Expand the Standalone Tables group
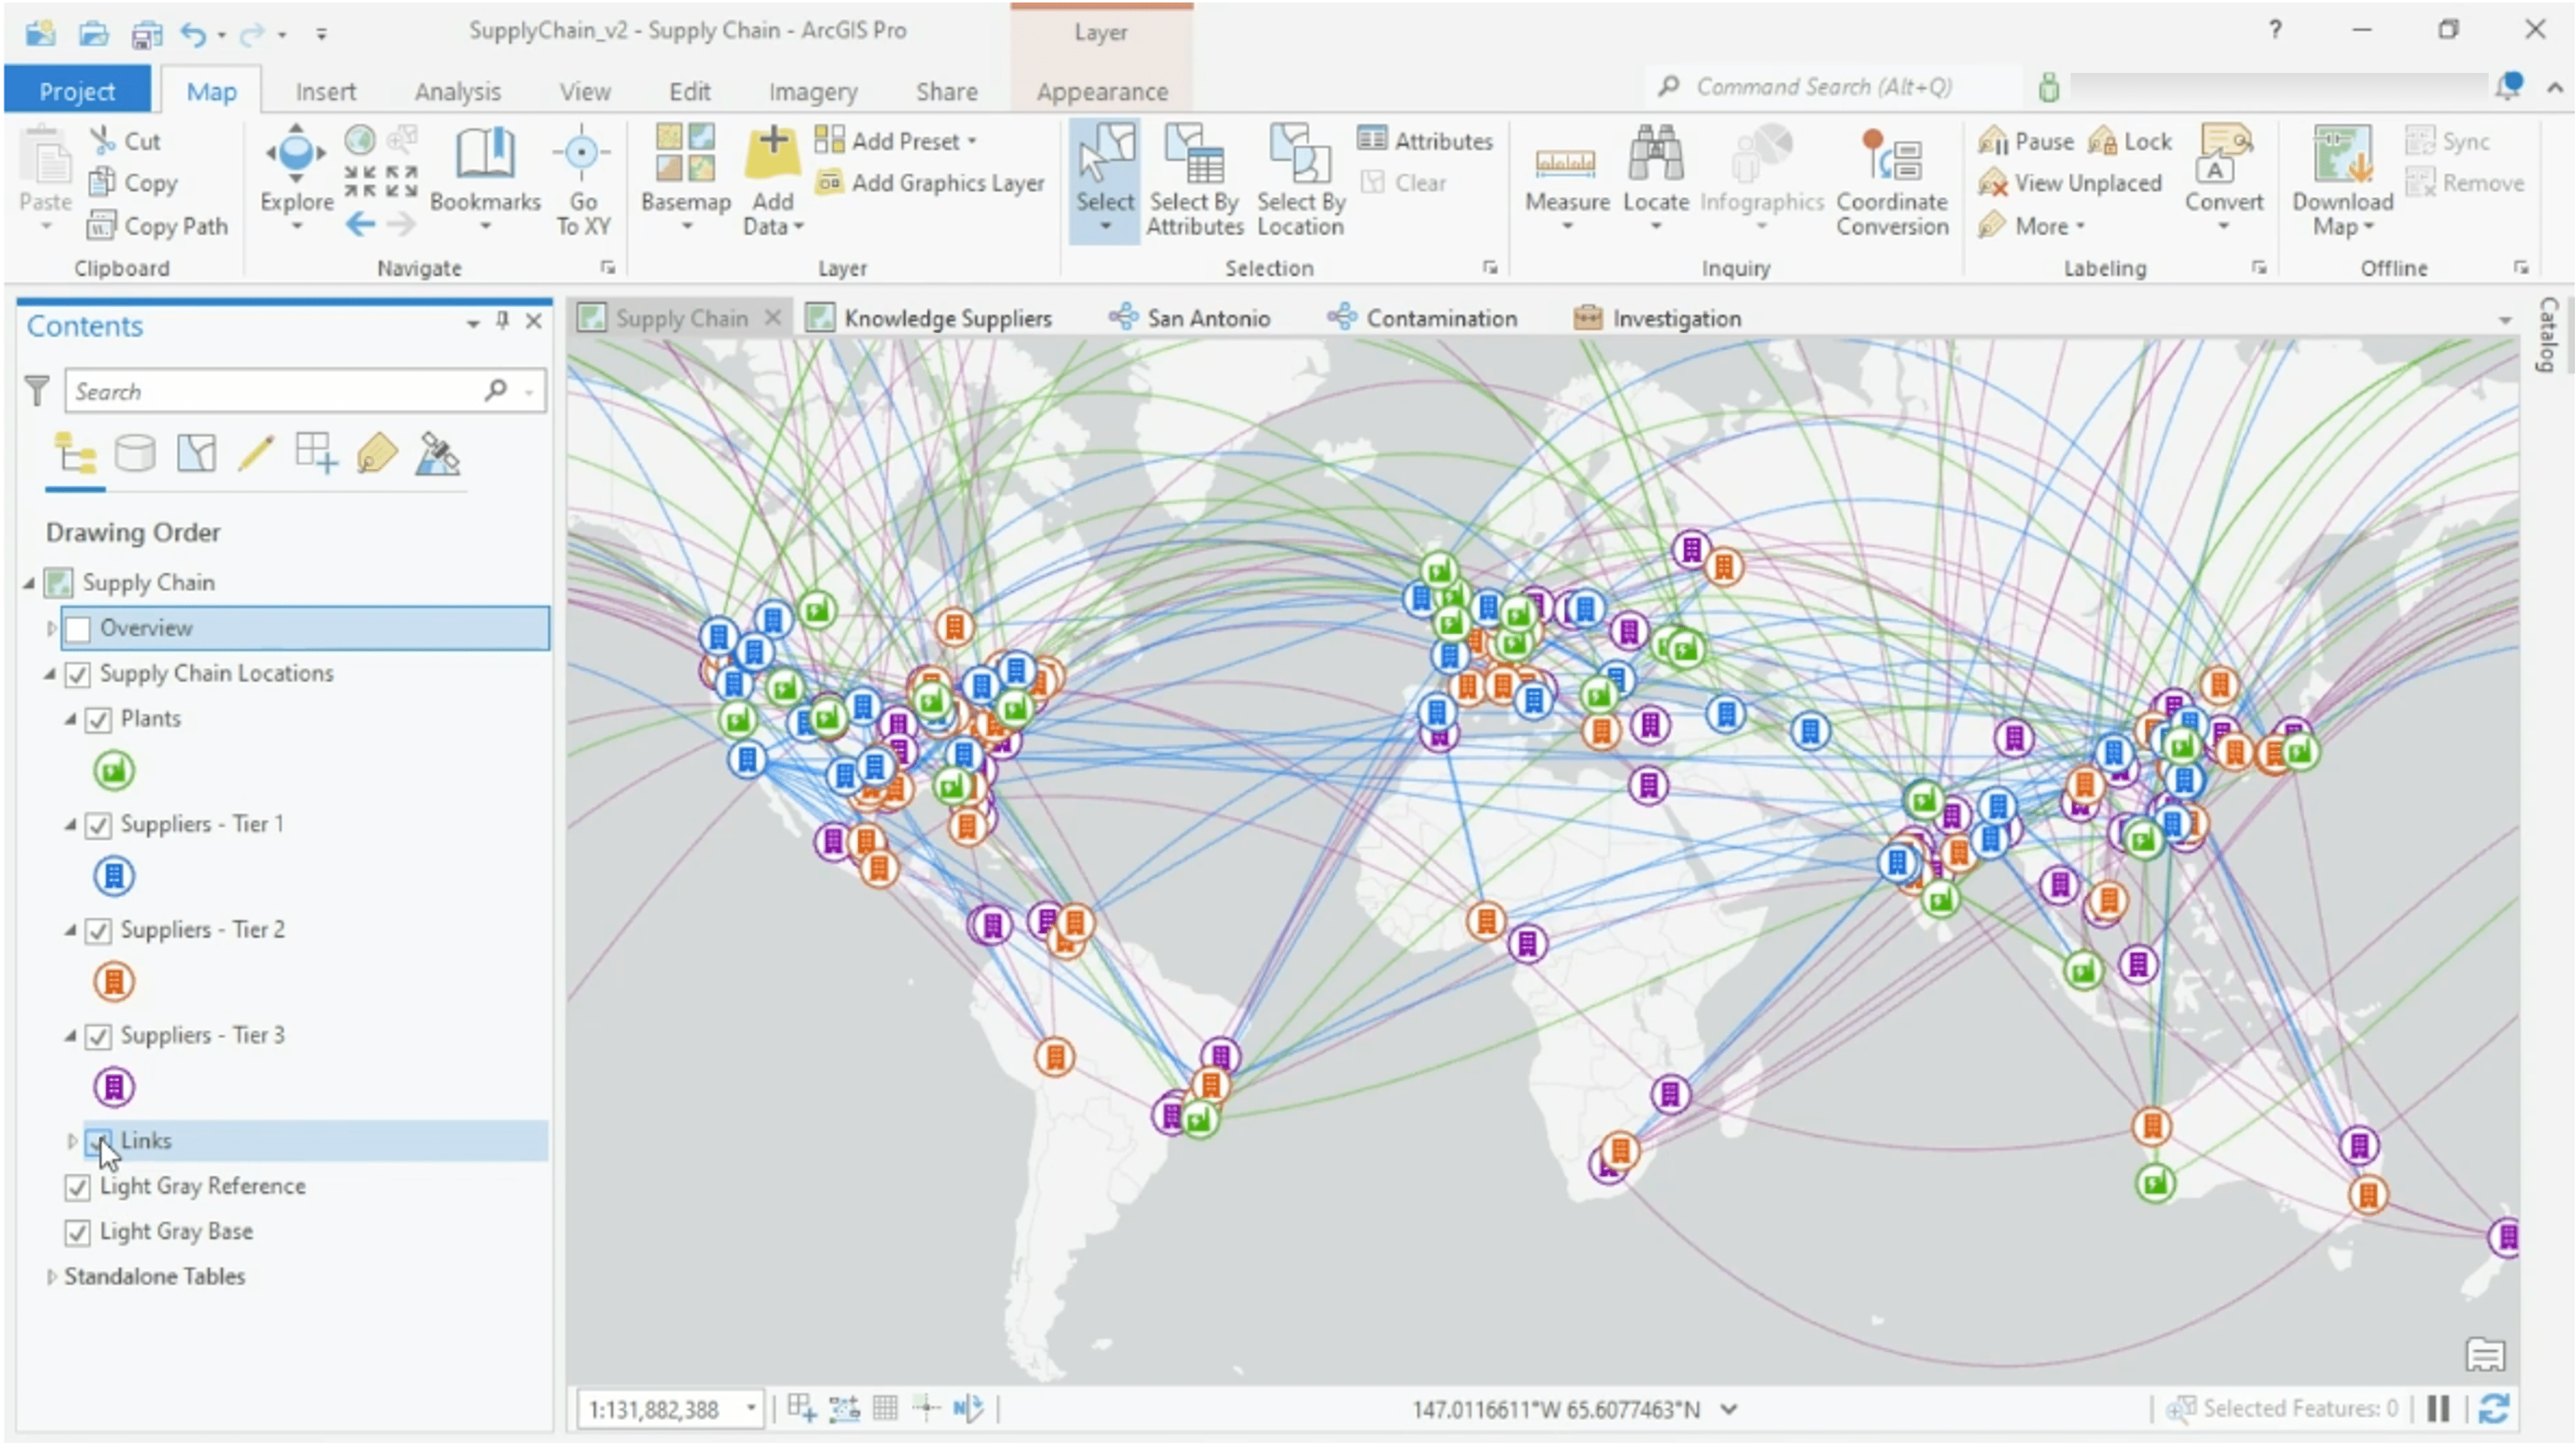 click(x=52, y=1276)
